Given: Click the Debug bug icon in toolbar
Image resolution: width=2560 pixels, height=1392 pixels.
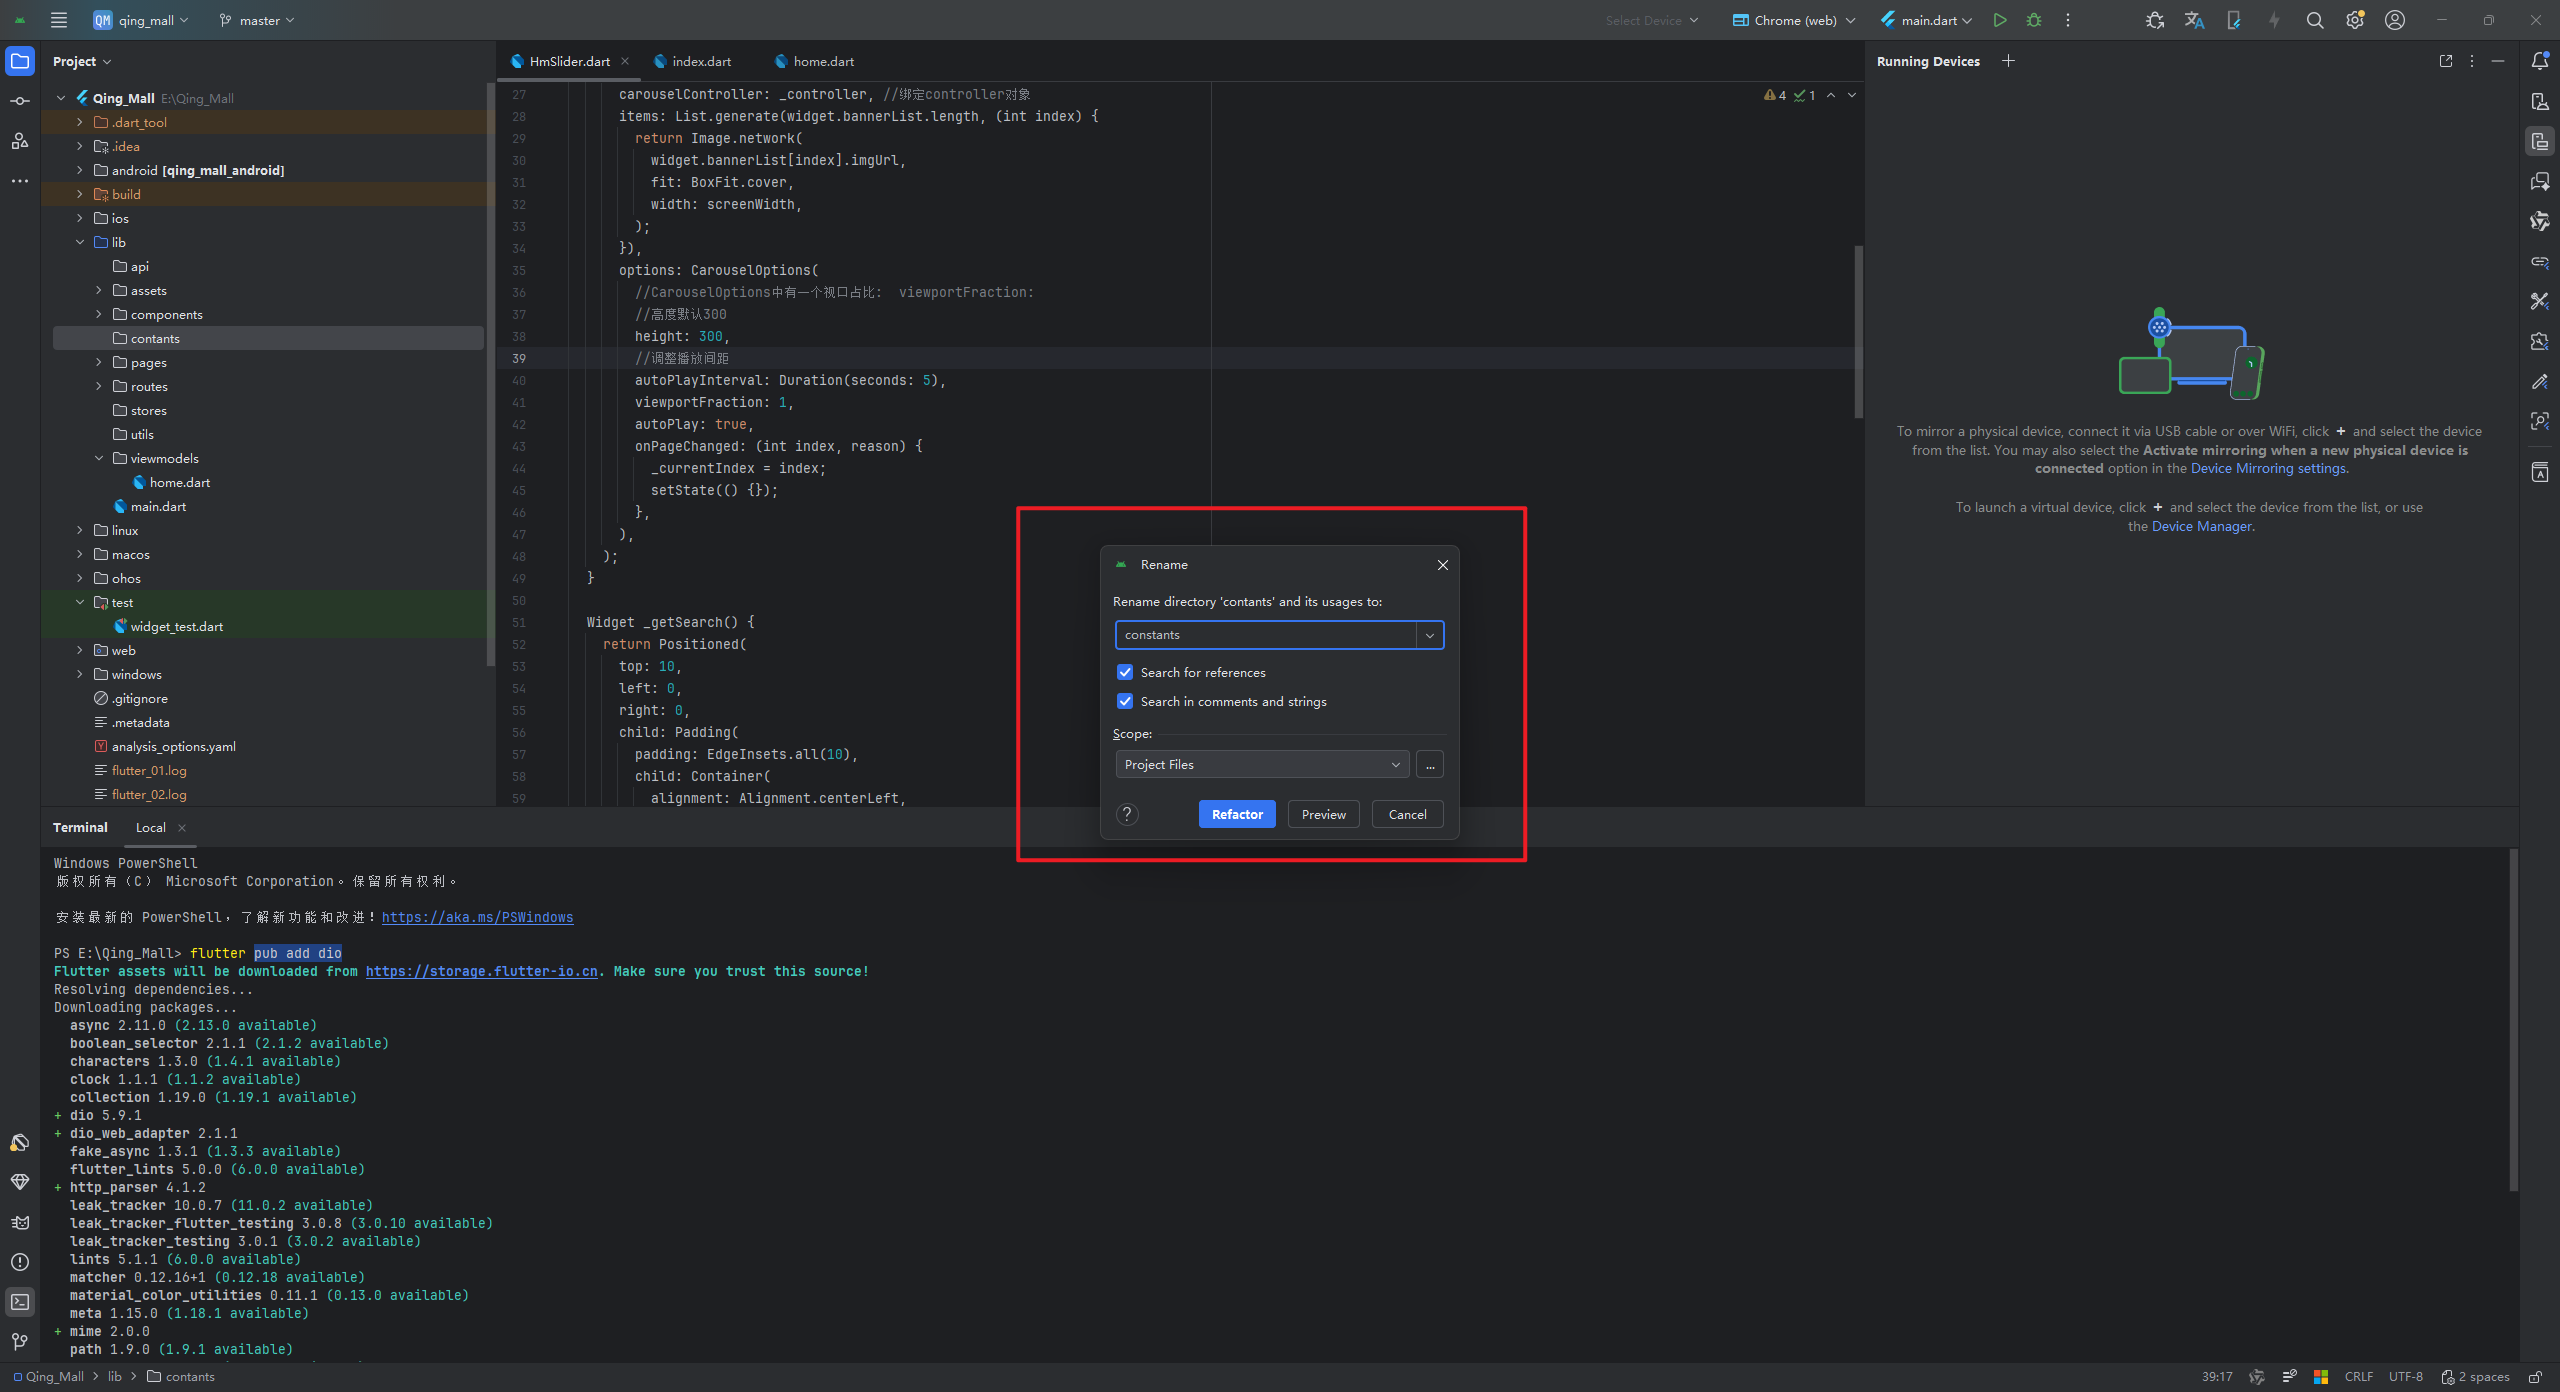Looking at the screenshot, I should [2034, 20].
